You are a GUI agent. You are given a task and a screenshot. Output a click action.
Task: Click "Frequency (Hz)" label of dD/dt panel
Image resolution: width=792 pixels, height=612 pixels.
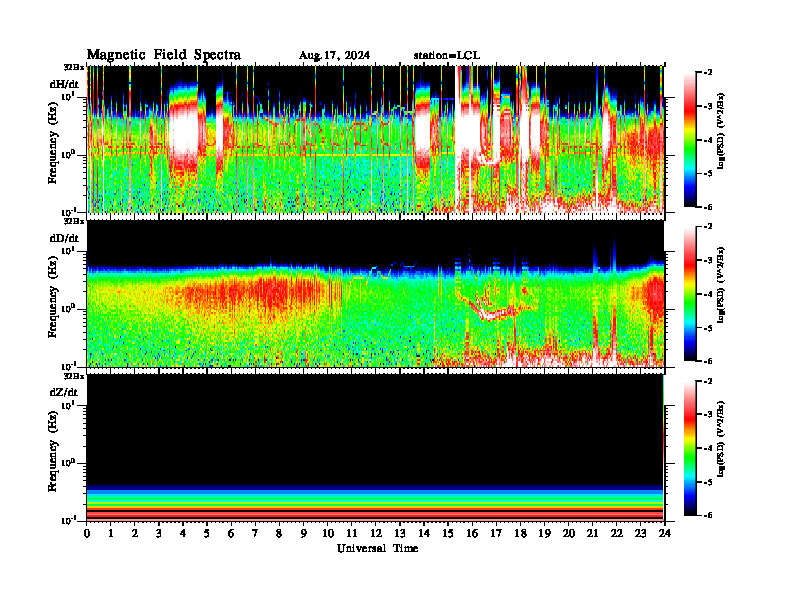pos(53,297)
